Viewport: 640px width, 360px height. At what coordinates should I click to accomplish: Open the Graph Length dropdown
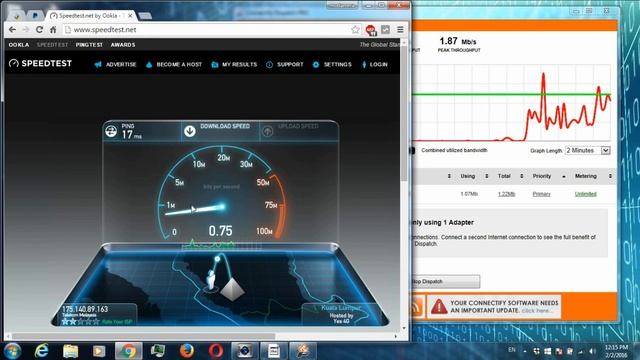587,150
